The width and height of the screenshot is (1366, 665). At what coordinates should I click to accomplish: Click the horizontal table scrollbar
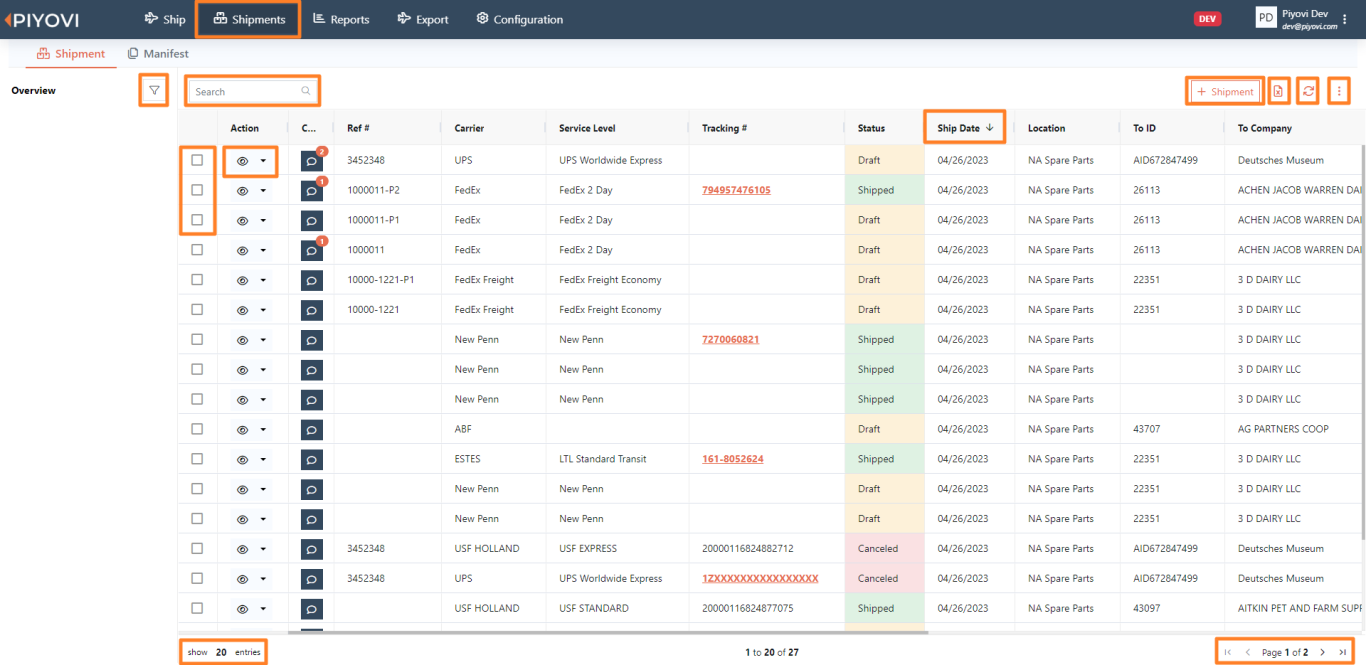pos(608,632)
